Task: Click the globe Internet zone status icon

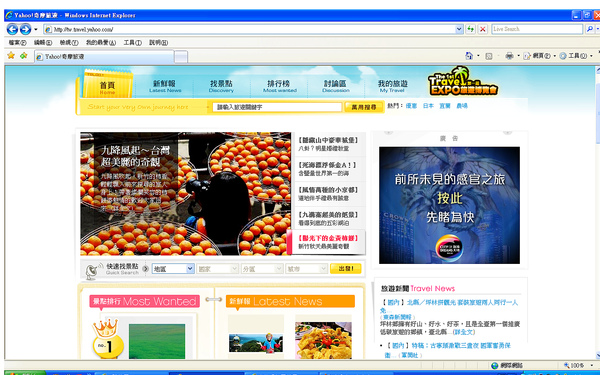Action: point(494,365)
